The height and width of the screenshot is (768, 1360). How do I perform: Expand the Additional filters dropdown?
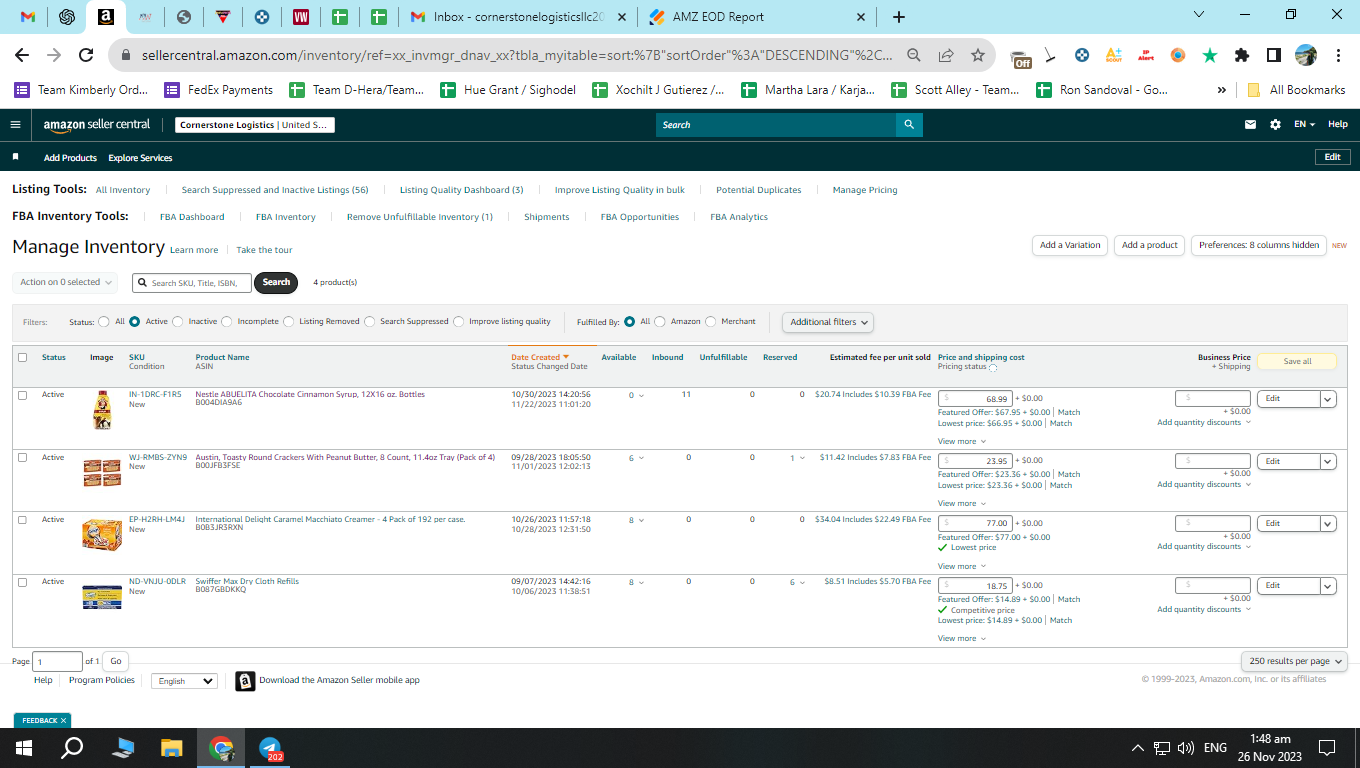pos(828,322)
